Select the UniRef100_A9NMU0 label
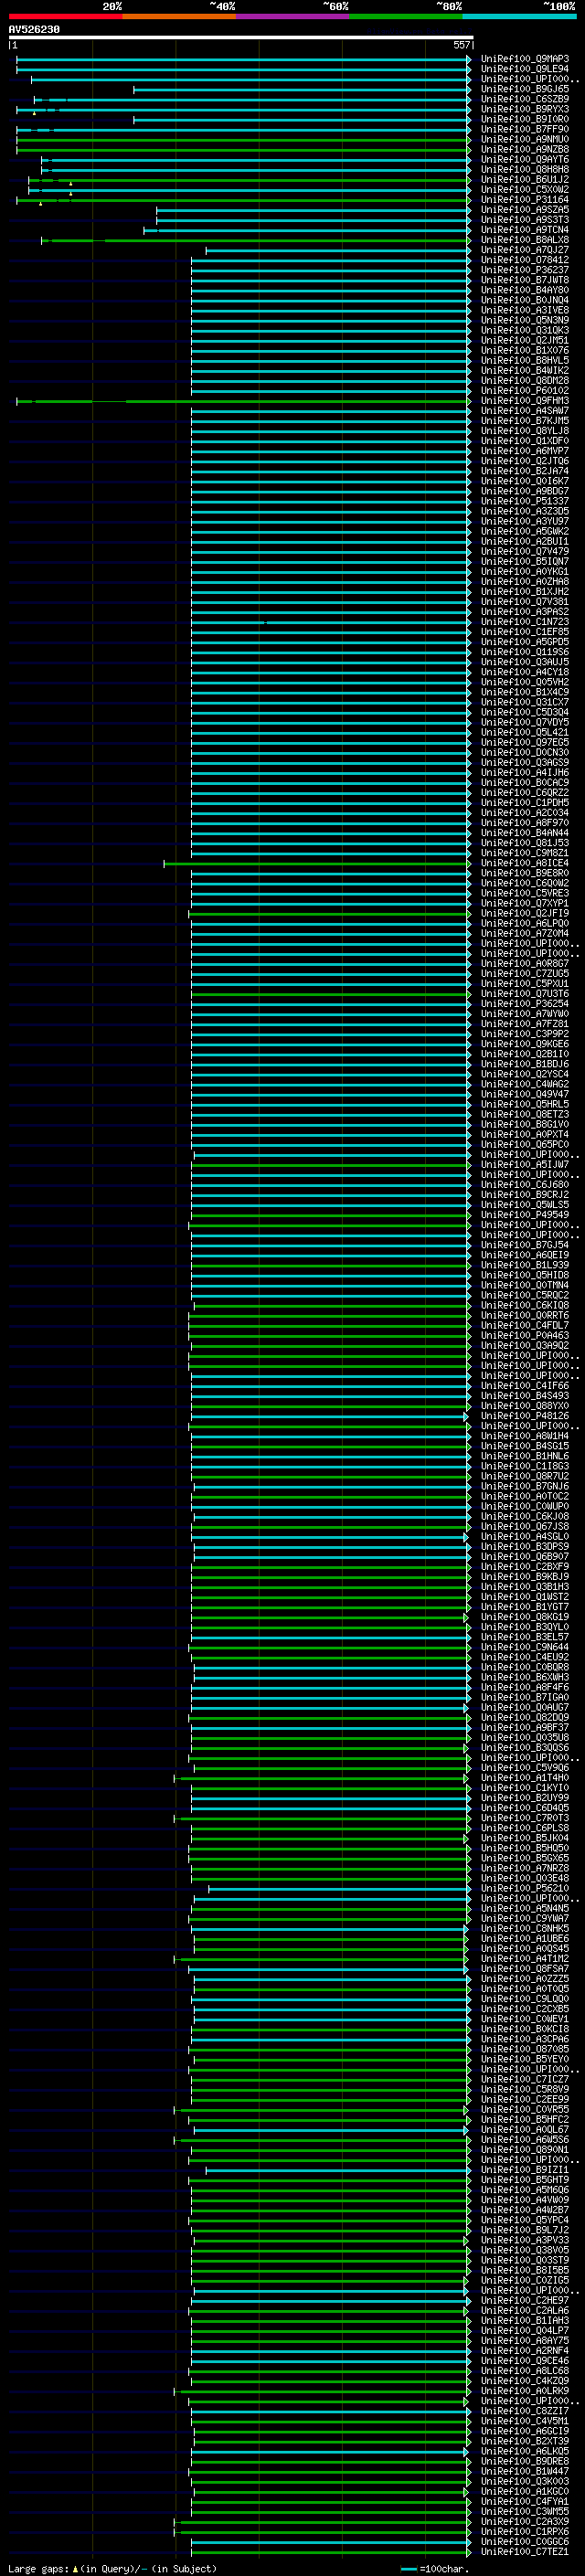 click(x=524, y=139)
